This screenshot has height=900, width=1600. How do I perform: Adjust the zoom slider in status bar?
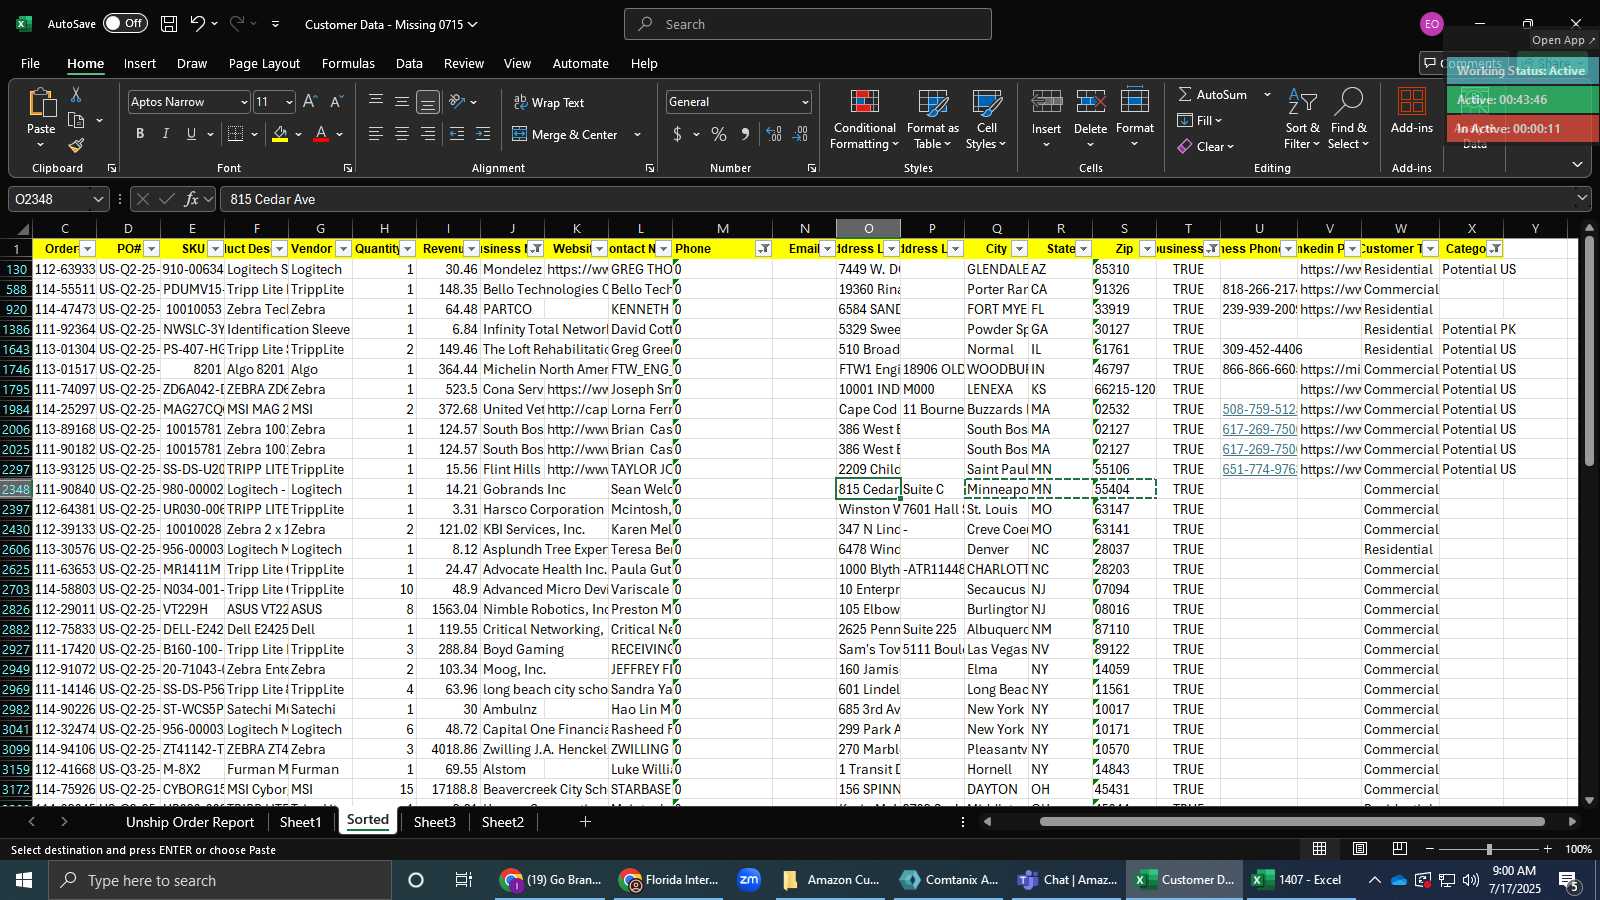tap(1489, 849)
